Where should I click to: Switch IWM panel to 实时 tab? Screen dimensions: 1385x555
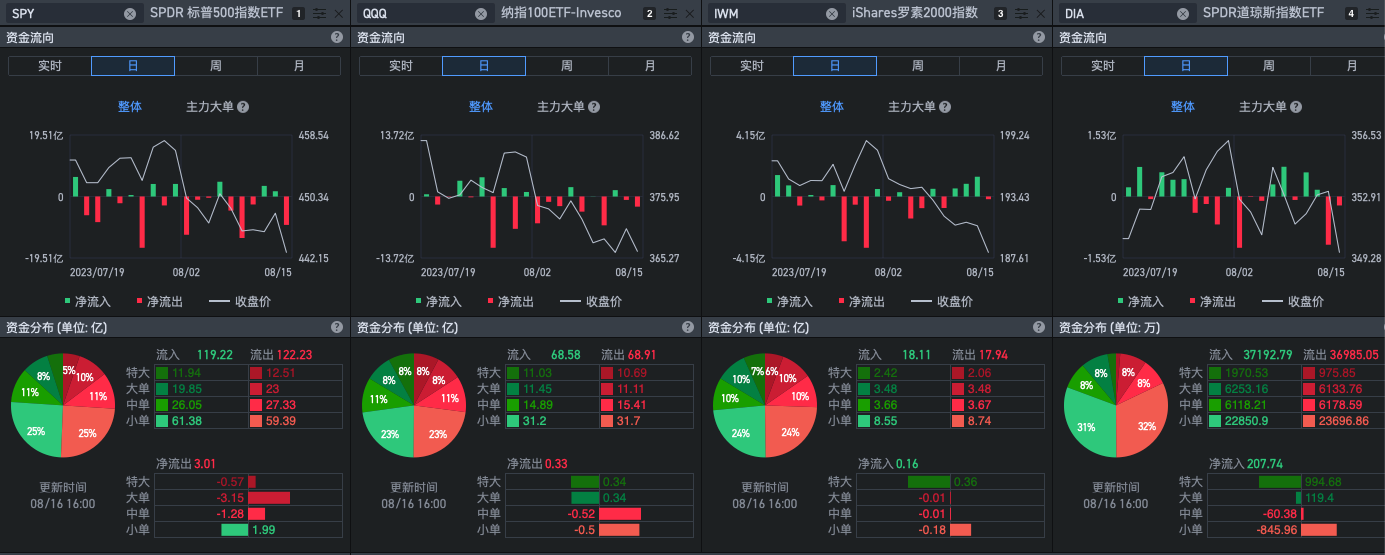tap(752, 66)
